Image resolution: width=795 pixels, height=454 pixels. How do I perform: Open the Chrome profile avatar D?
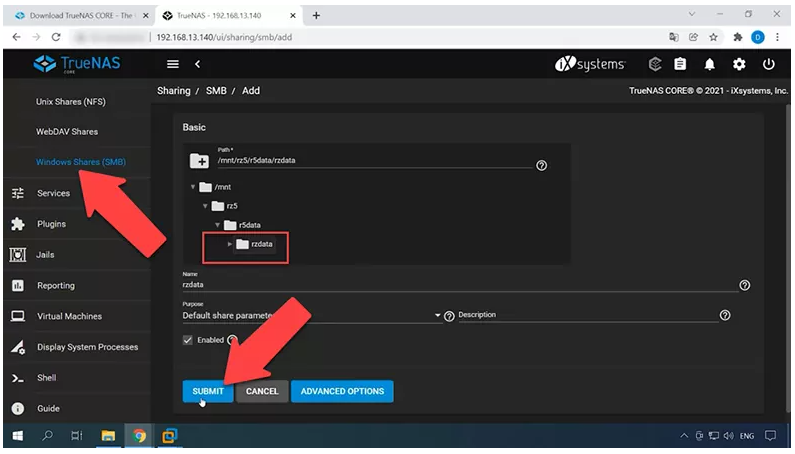click(x=757, y=37)
